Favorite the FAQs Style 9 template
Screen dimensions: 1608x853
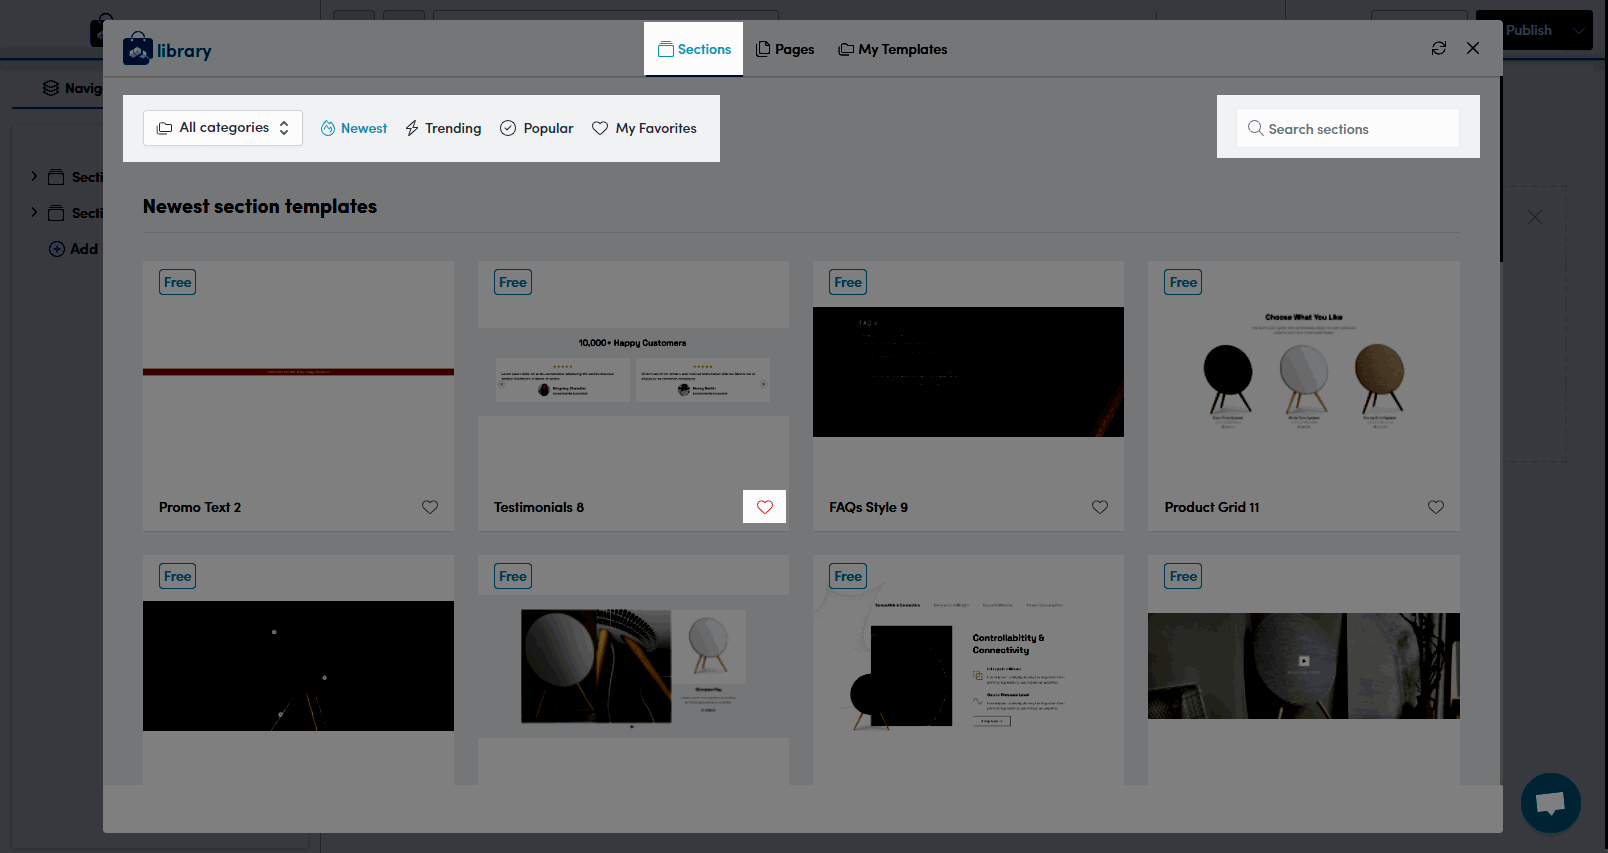point(1100,507)
